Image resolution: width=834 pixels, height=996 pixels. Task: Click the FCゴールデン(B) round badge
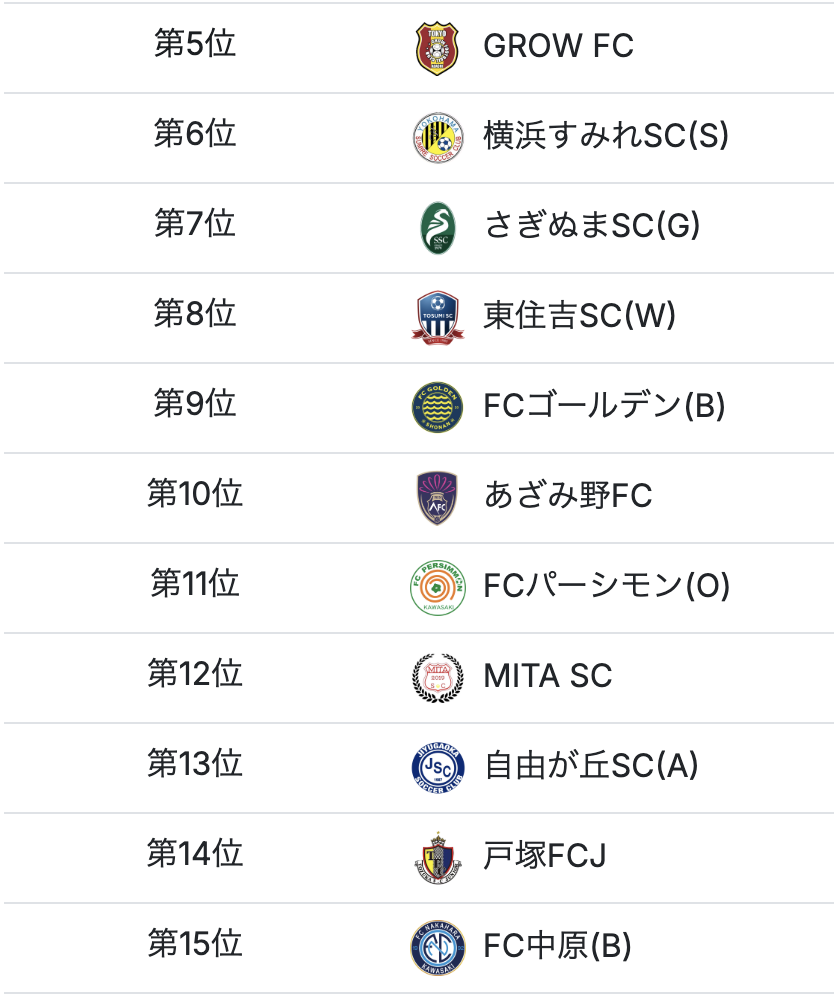tap(437, 408)
